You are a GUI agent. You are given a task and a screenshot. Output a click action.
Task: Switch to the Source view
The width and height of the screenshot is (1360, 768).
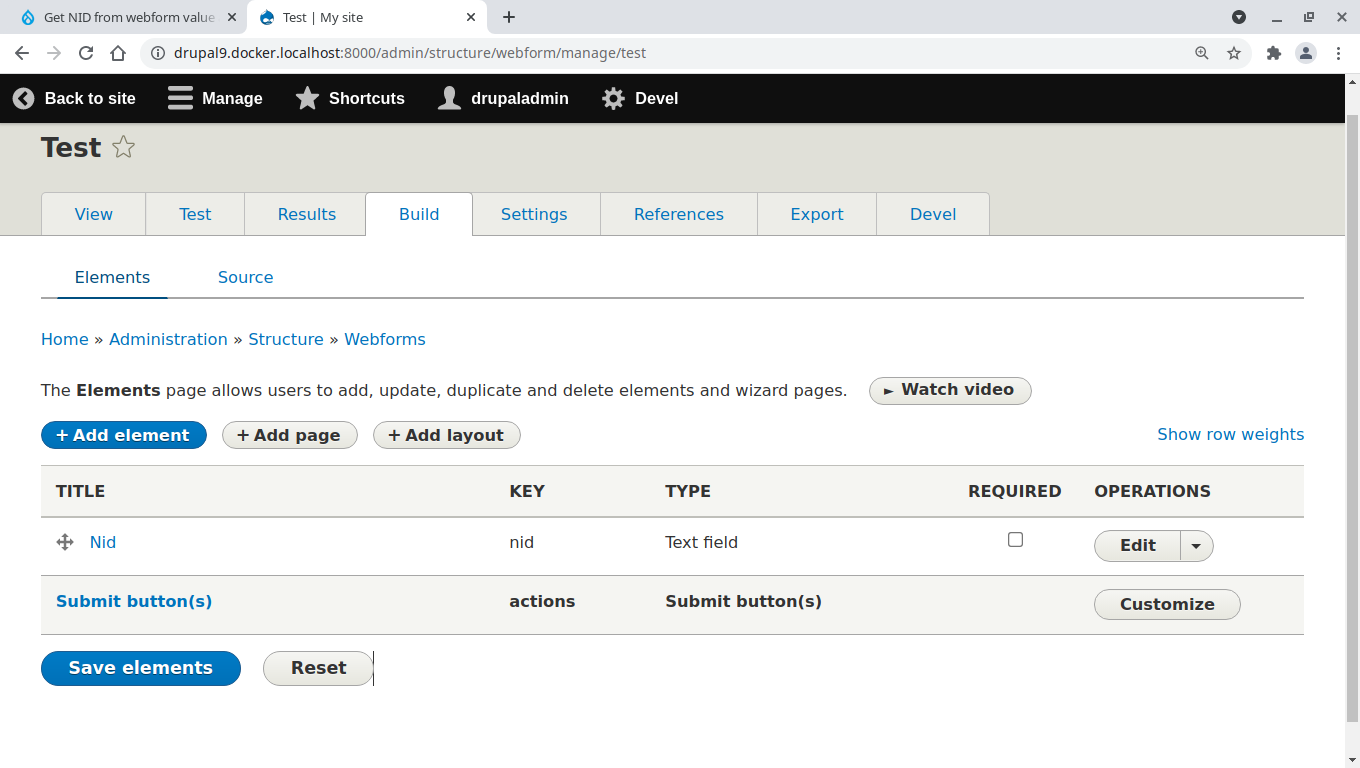[x=245, y=277]
